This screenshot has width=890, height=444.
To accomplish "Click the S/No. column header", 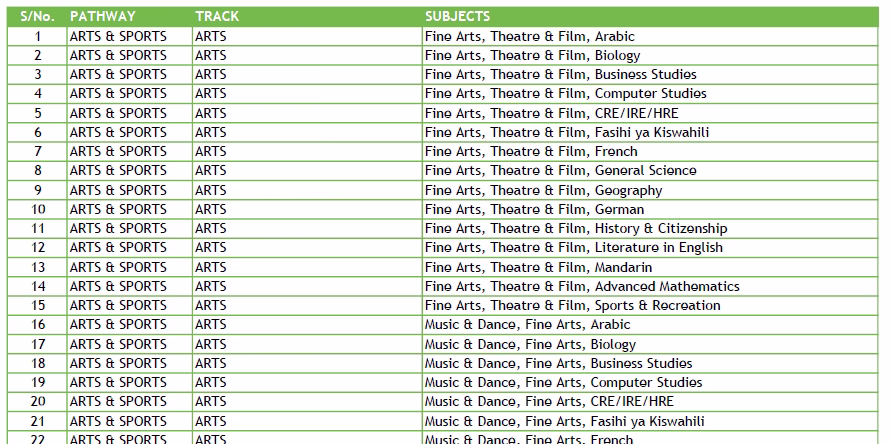I will point(37,17).
